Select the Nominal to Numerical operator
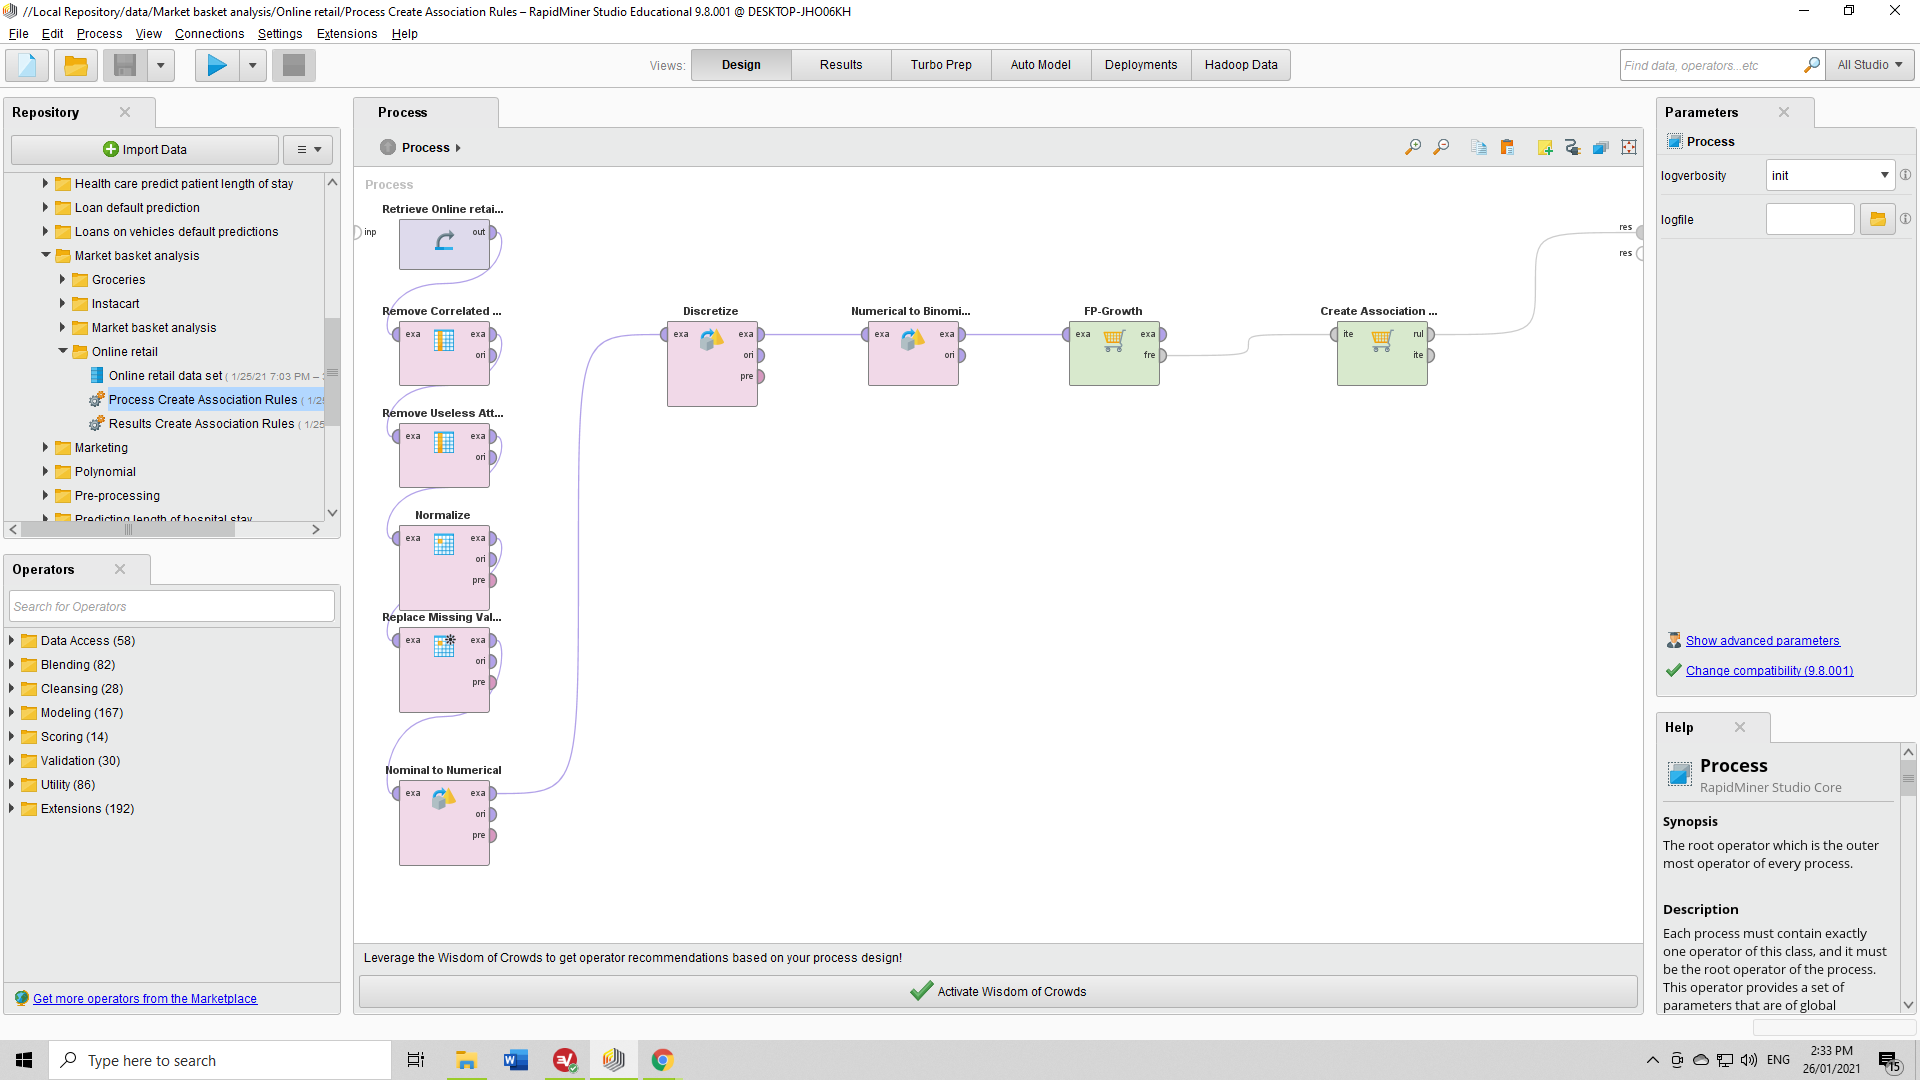 point(444,822)
